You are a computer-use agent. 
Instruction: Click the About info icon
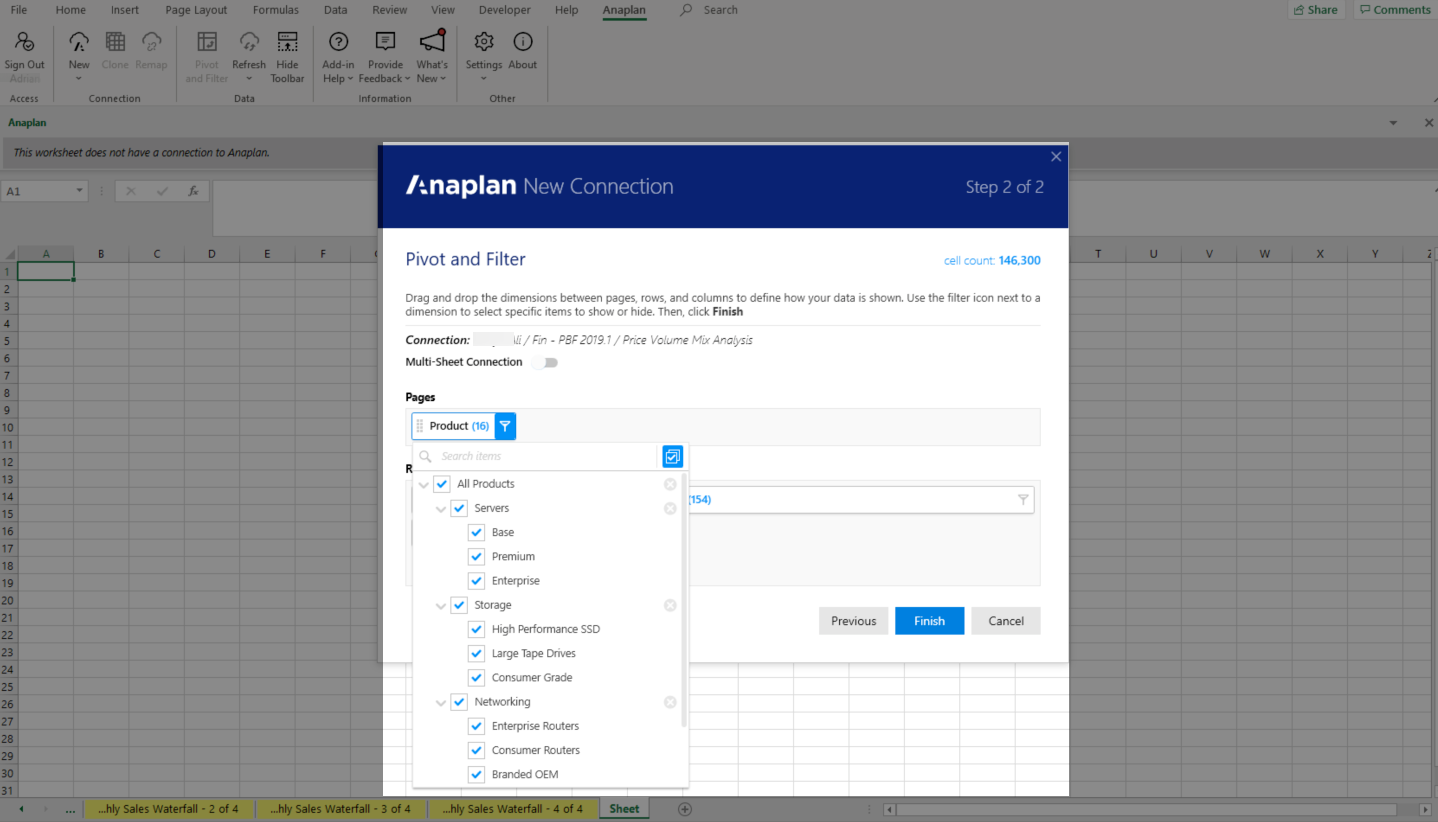coord(523,42)
